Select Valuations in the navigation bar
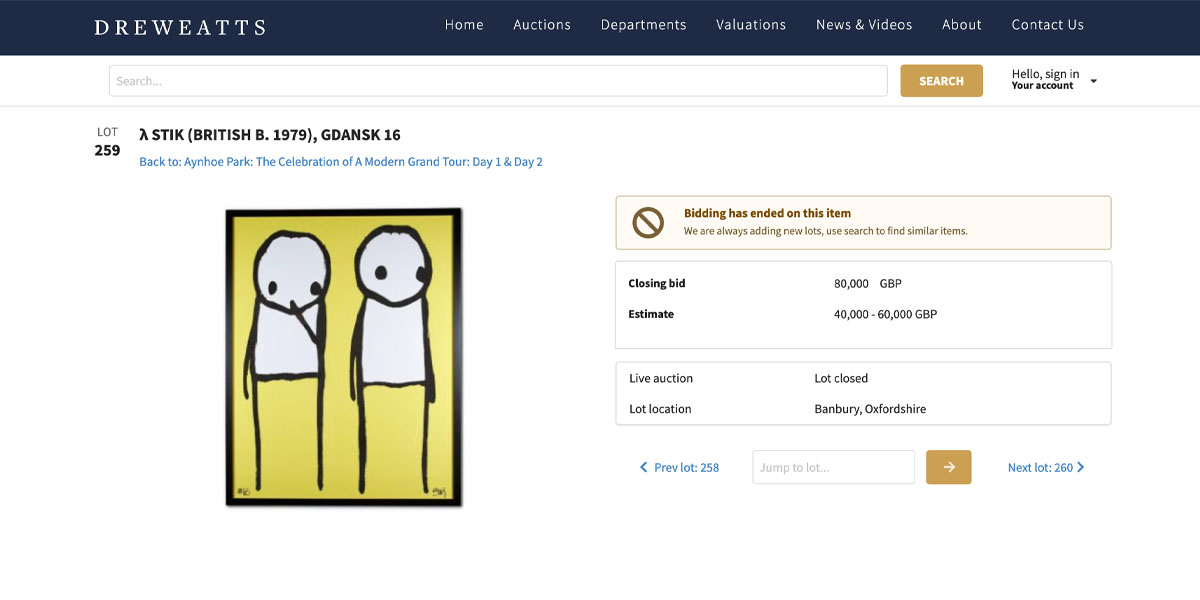 (751, 25)
